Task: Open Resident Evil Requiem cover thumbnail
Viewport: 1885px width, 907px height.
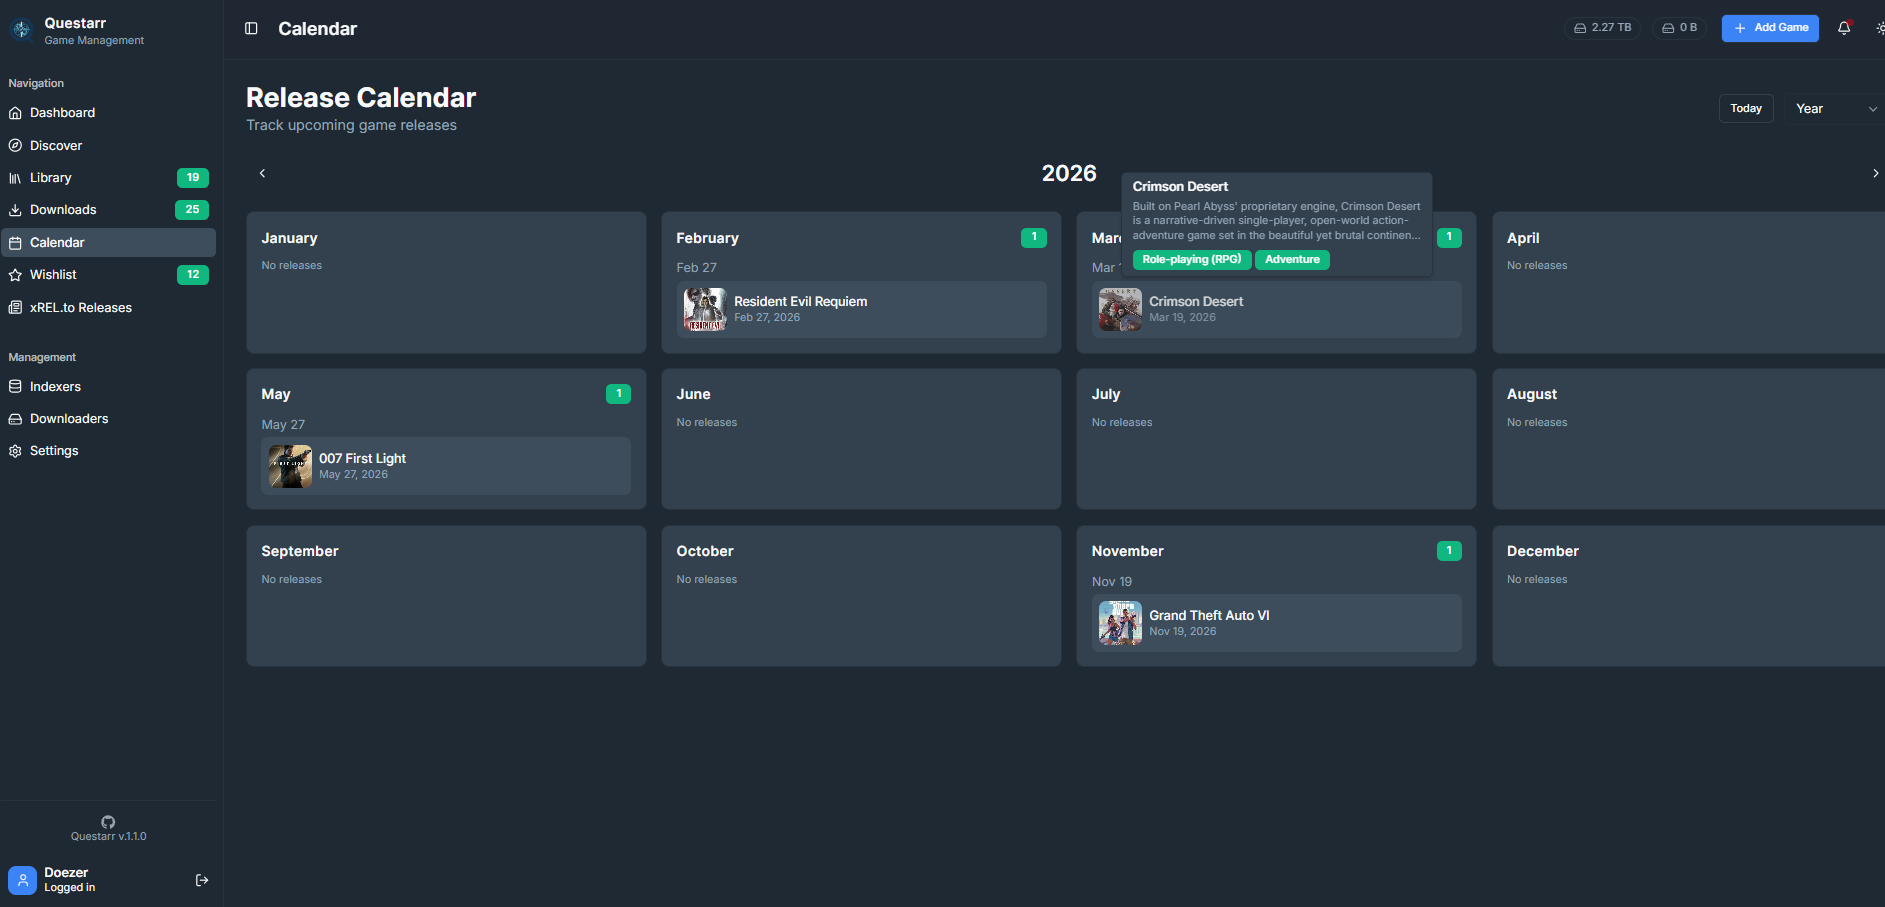Action: 705,310
